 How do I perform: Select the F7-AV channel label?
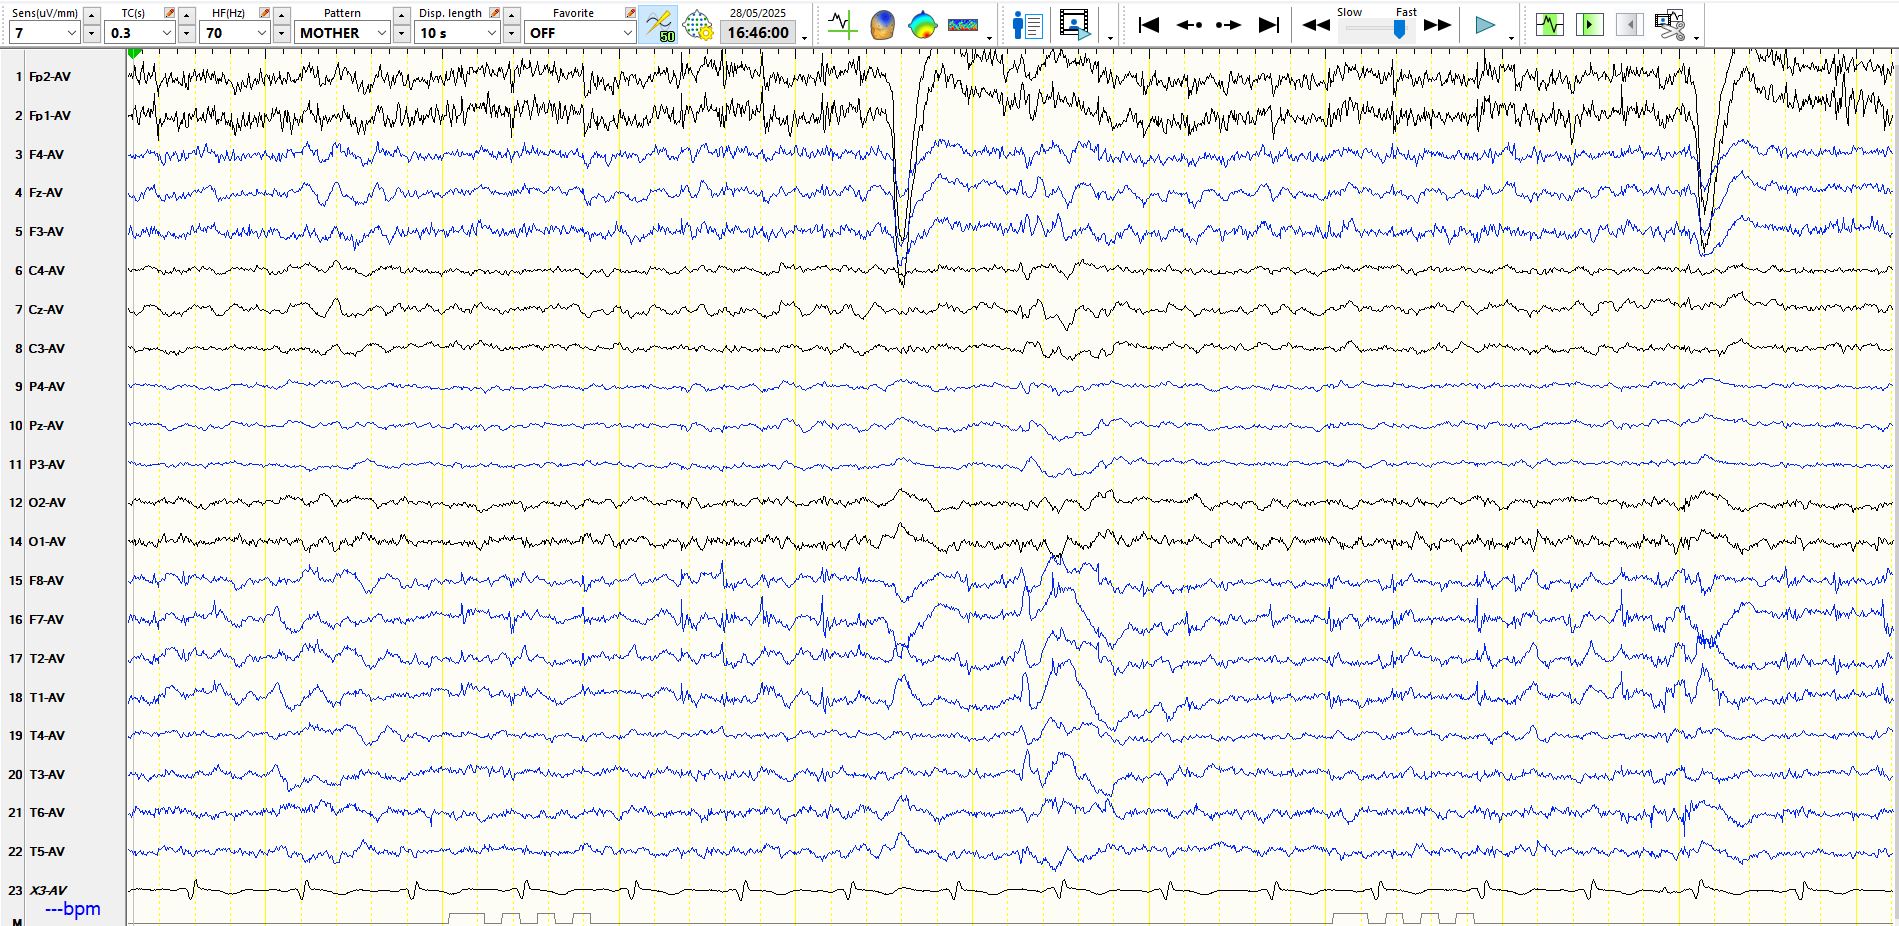[x=46, y=620]
